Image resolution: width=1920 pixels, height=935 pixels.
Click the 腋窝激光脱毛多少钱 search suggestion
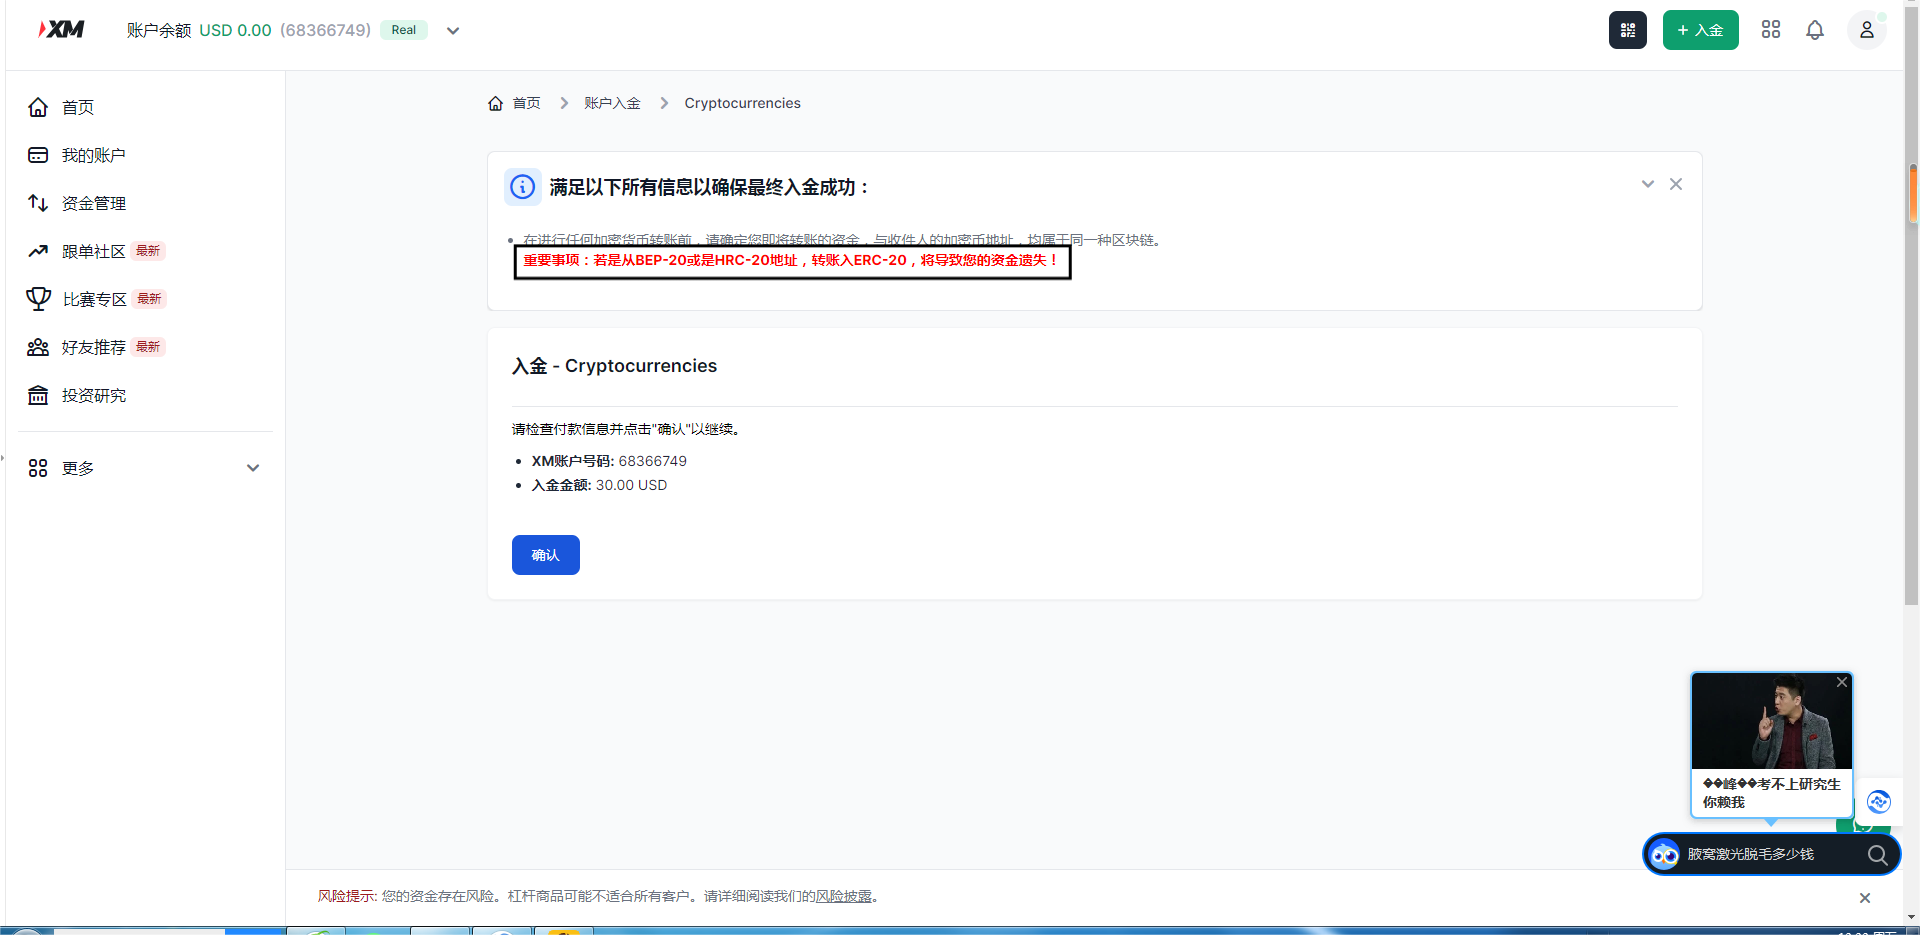point(1750,855)
